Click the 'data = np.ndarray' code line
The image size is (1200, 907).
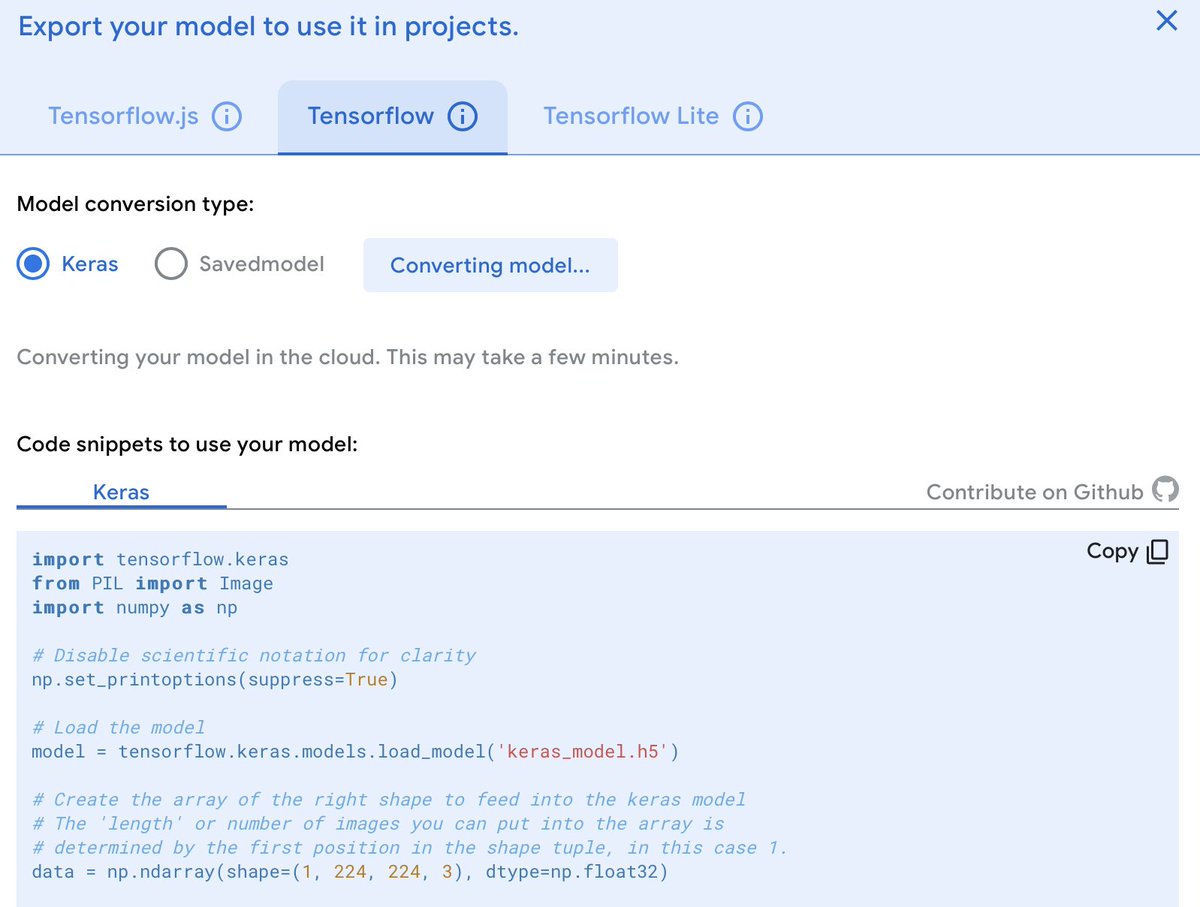350,872
